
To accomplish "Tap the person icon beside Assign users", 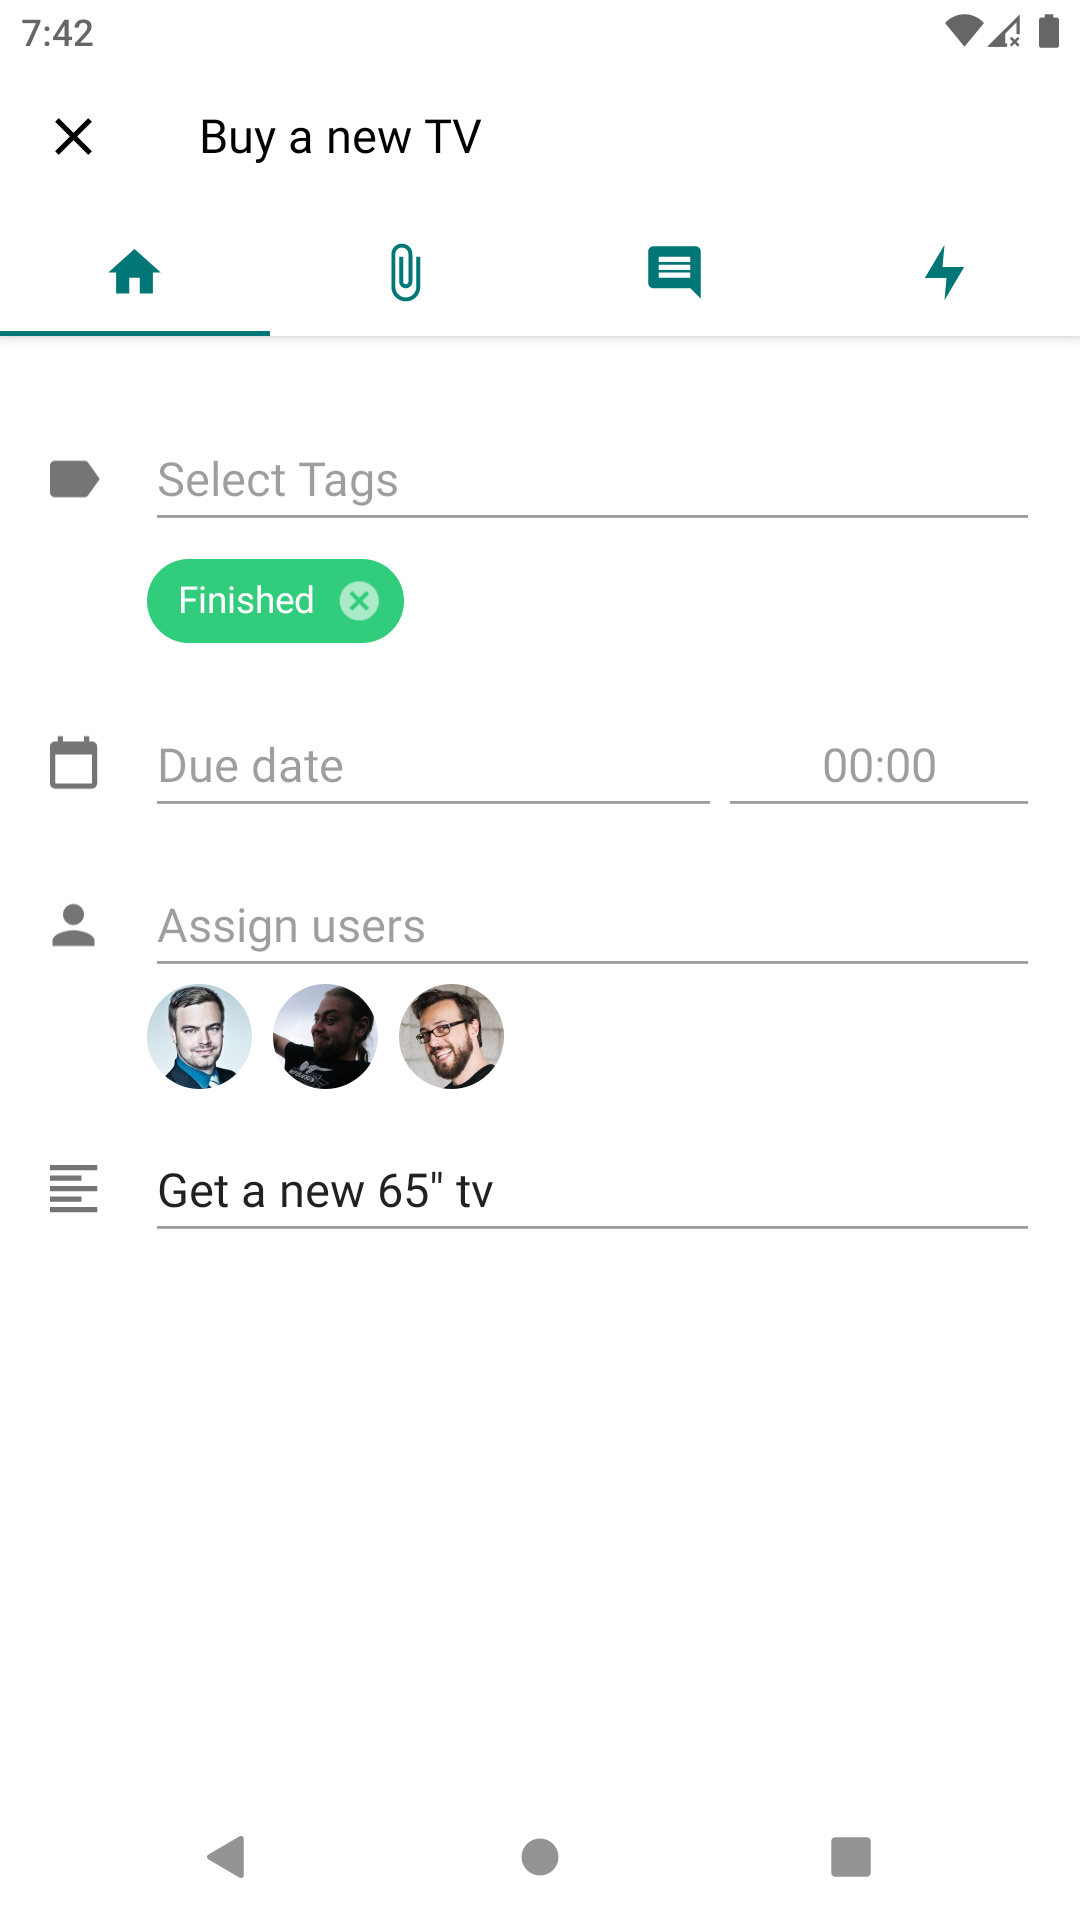I will click(x=74, y=925).
